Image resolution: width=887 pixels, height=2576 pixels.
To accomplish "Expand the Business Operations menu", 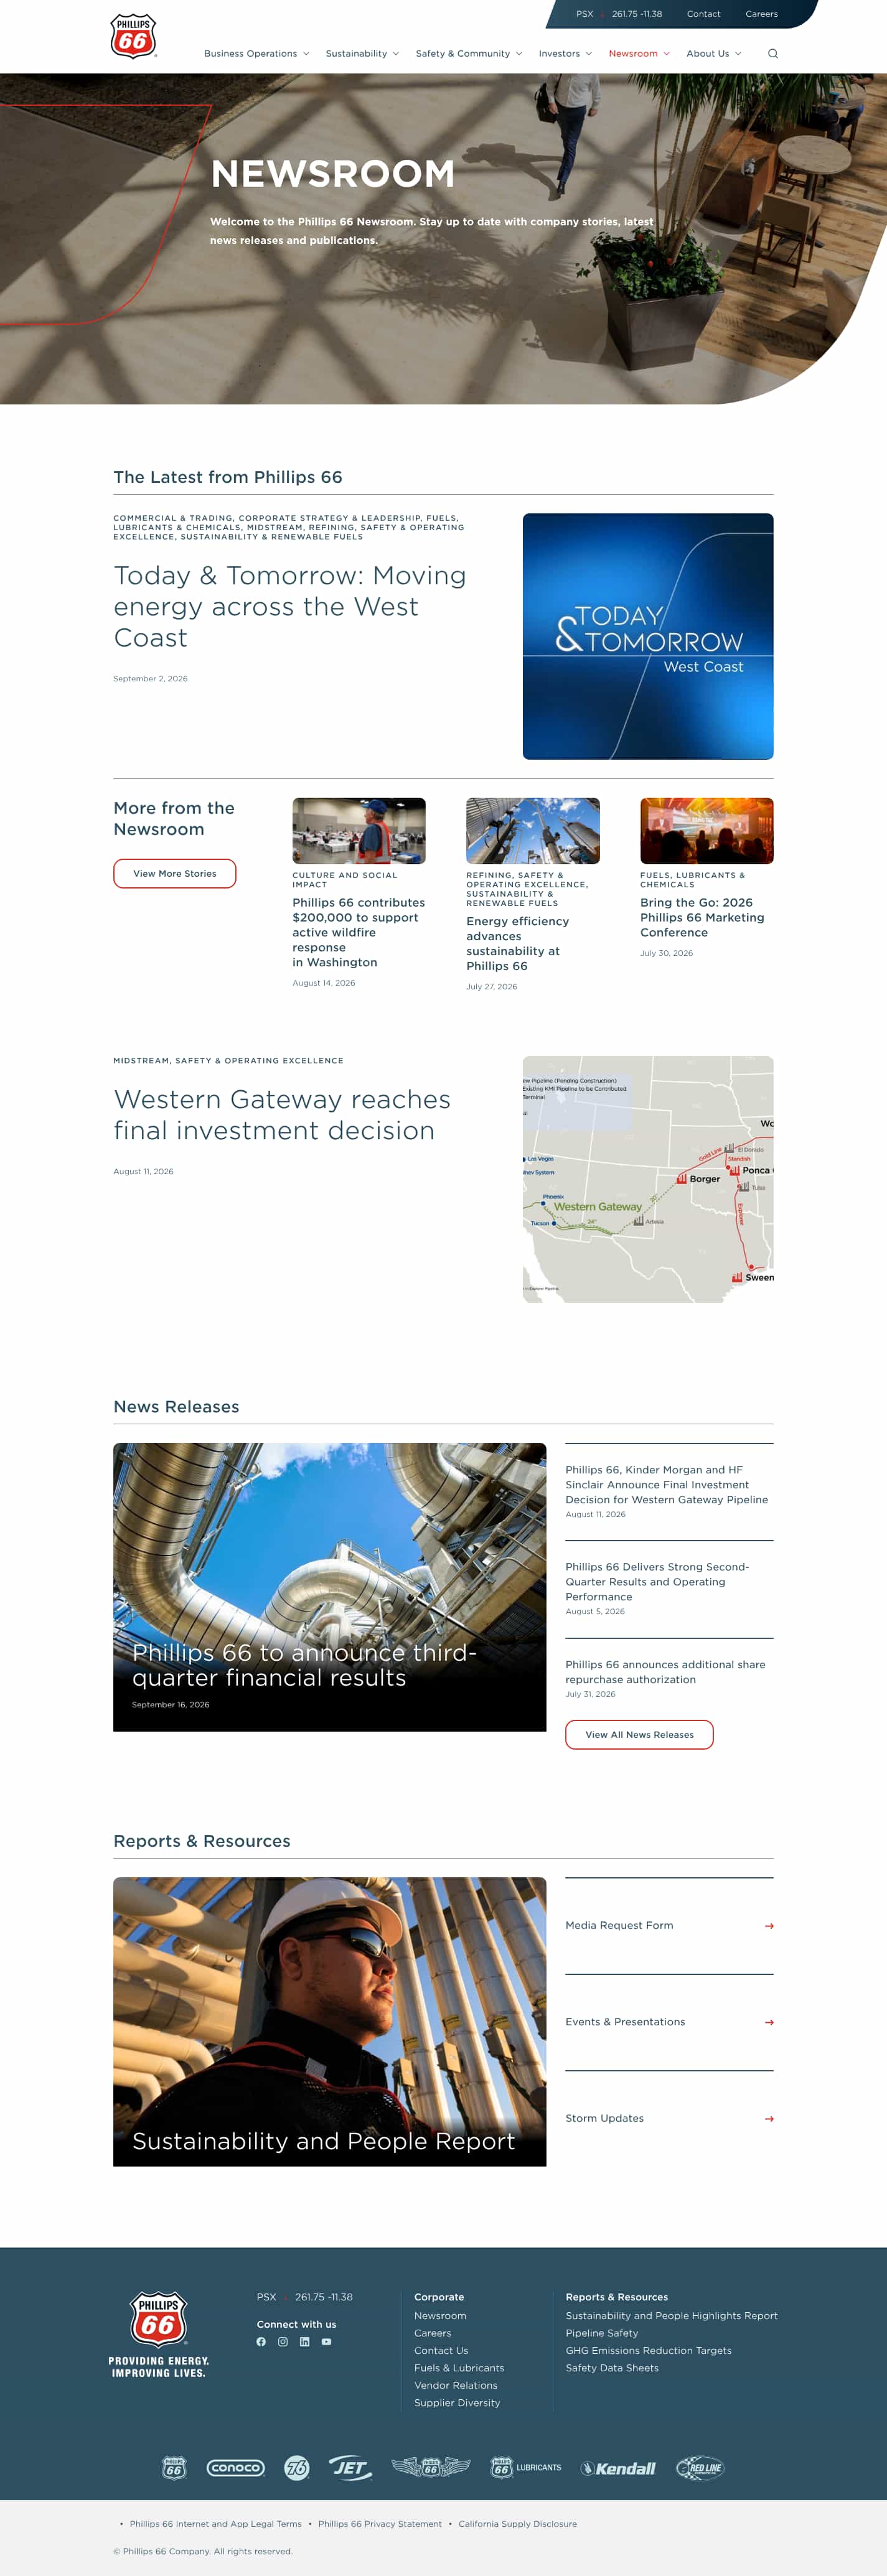I will tap(257, 54).
